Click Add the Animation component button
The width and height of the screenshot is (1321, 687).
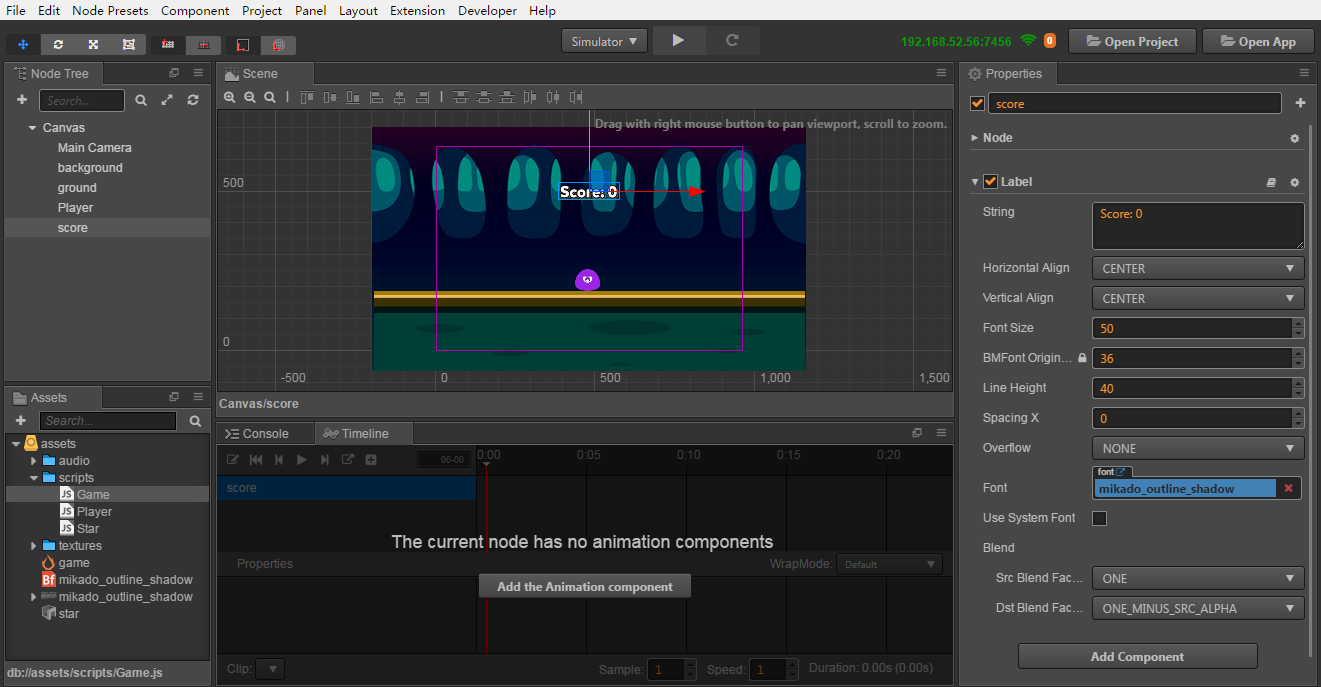click(584, 587)
